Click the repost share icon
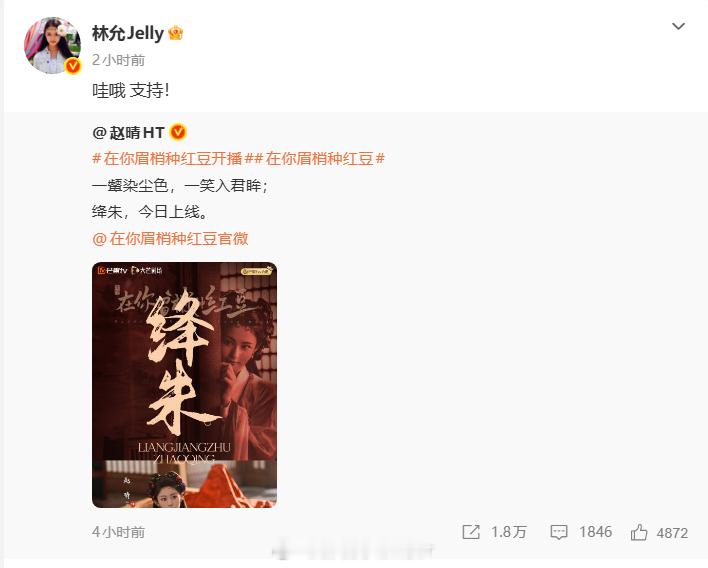The image size is (708, 568). [x=471, y=532]
